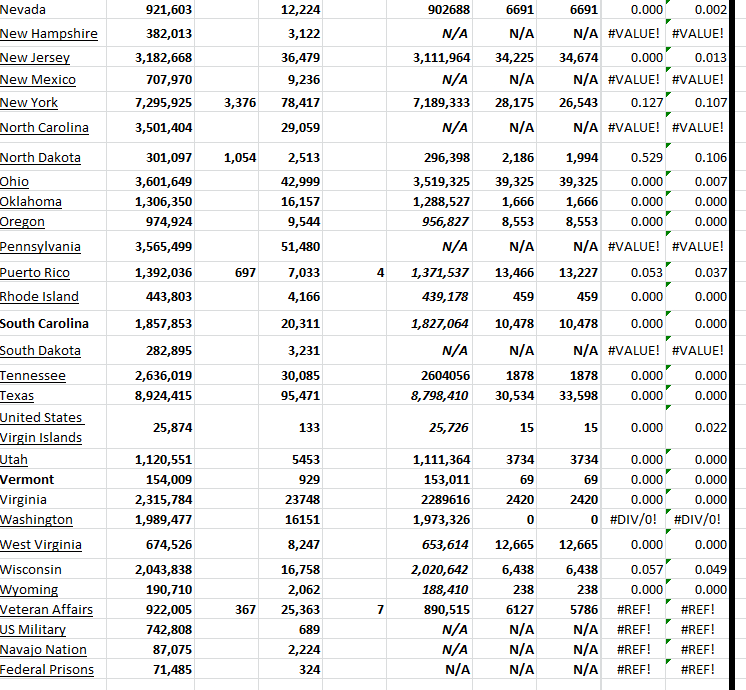Follow the New Mexico hyperlink
This screenshot has height=690, width=746.
point(38,79)
